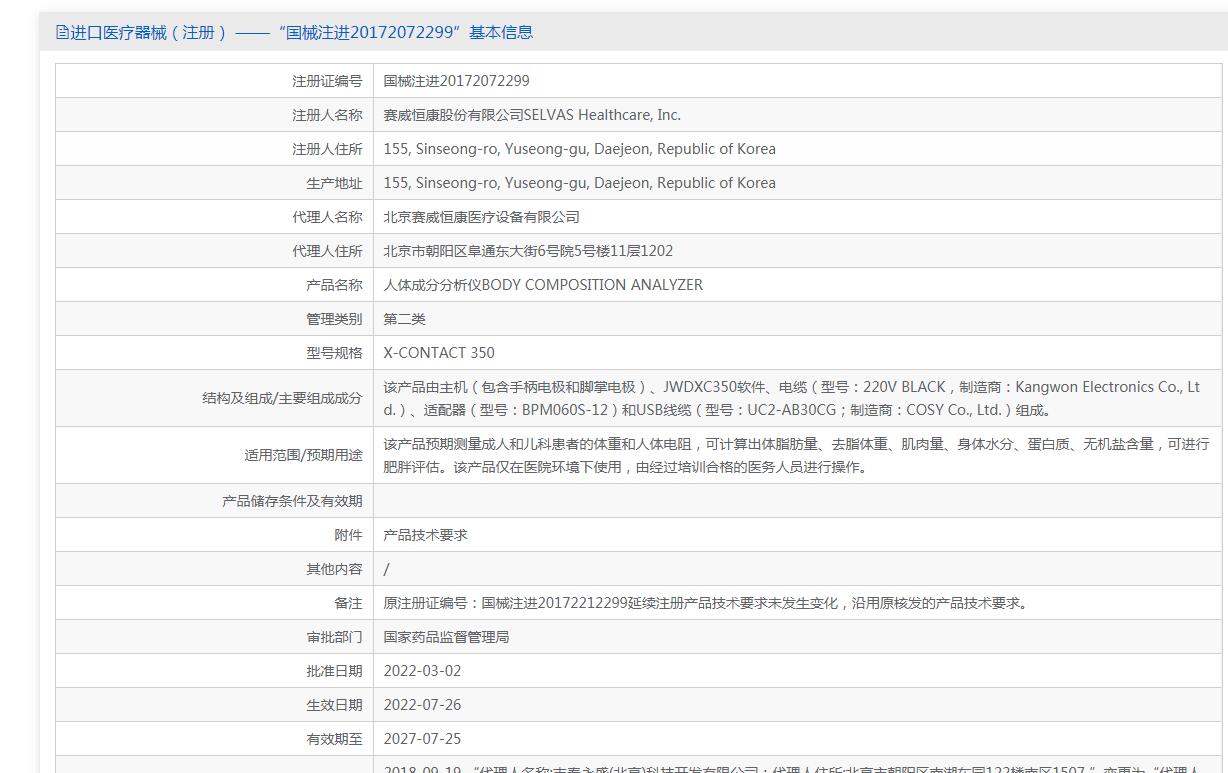Click the 适用范围/预期用途 label
The image size is (1228, 773).
[x=303, y=455]
